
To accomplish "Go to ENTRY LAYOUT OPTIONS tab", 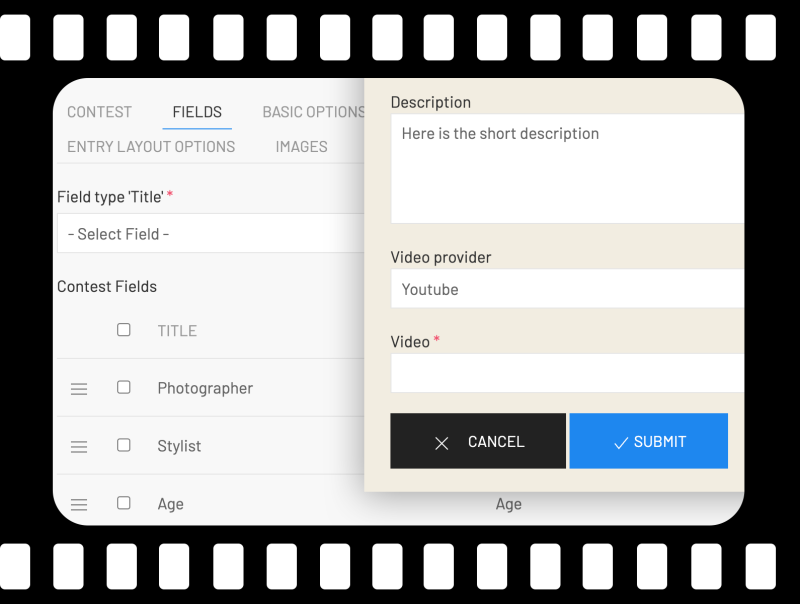I will 151,146.
